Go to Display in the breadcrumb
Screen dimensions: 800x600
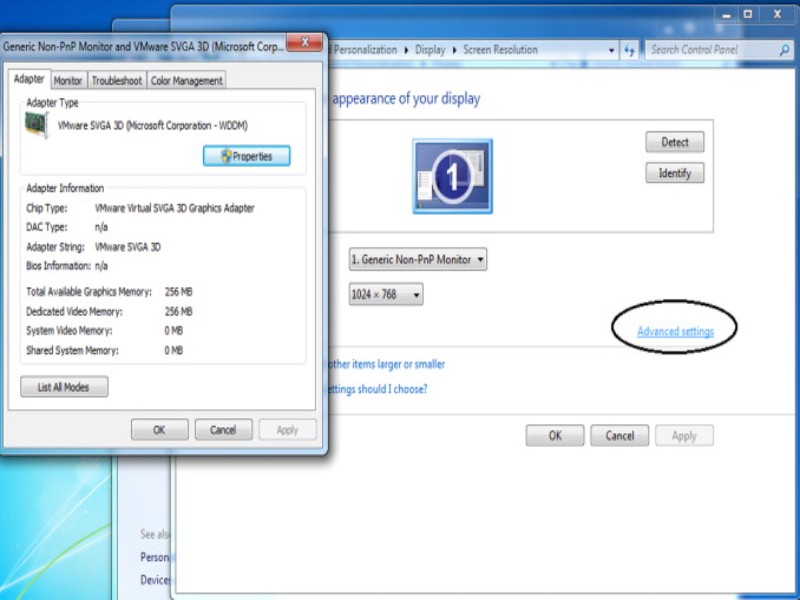pyautogui.click(x=430, y=49)
